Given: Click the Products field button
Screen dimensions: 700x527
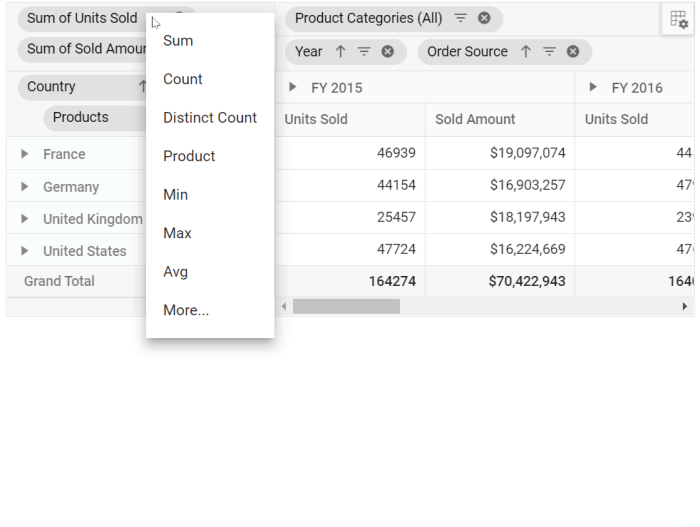Looking at the screenshot, I should coord(81,118).
